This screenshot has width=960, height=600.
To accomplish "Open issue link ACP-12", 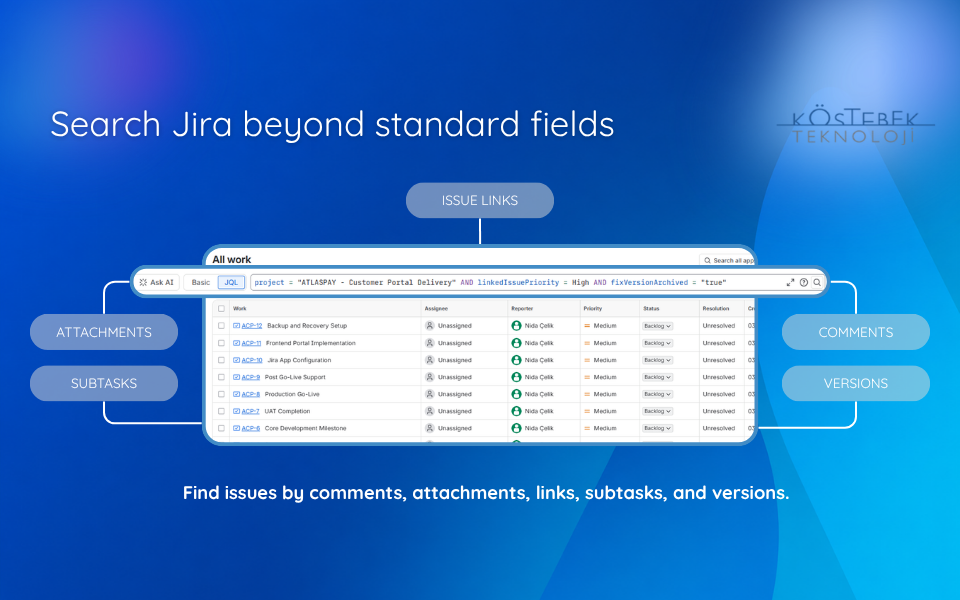I will (x=252, y=326).
